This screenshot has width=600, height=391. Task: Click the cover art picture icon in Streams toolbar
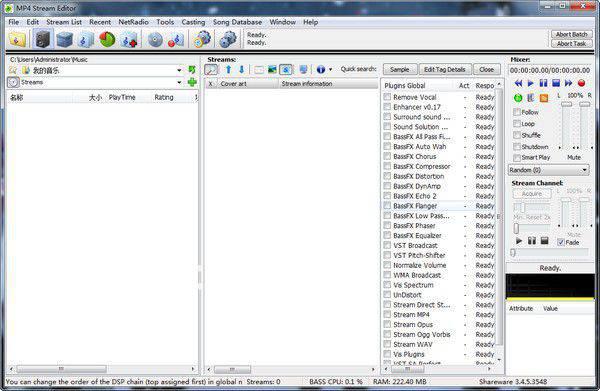click(x=272, y=69)
